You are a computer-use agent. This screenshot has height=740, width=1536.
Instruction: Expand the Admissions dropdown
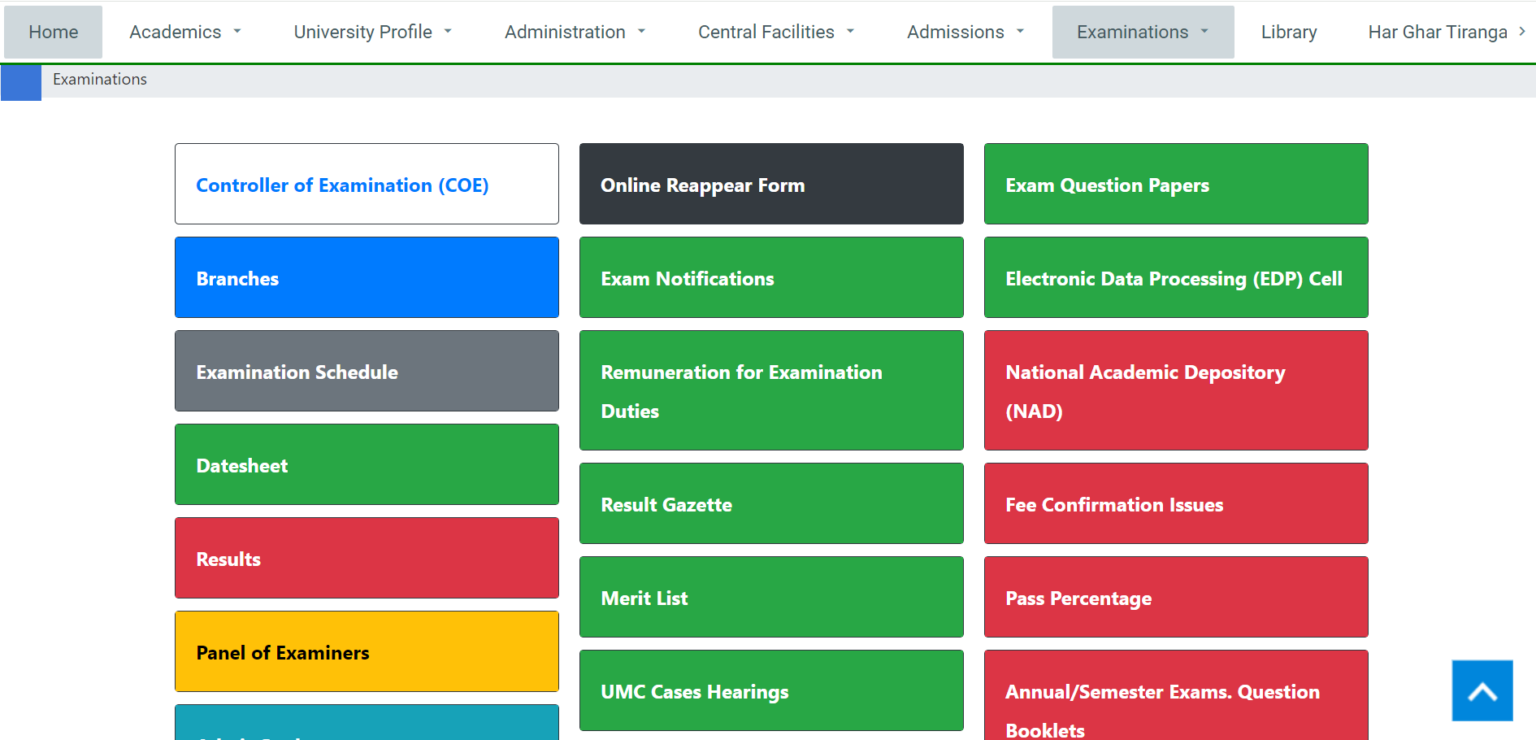[965, 32]
